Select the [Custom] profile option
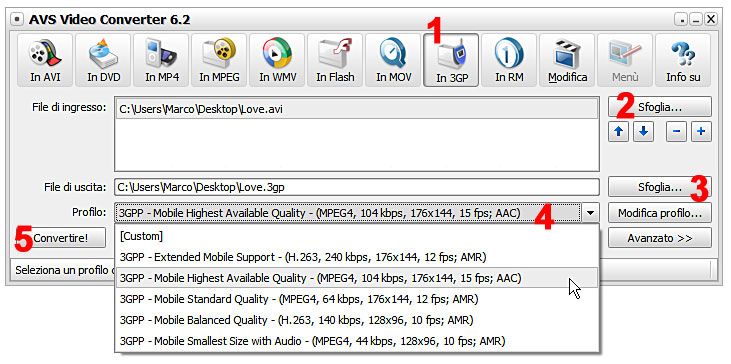This screenshot has width=731, height=364. click(x=357, y=236)
